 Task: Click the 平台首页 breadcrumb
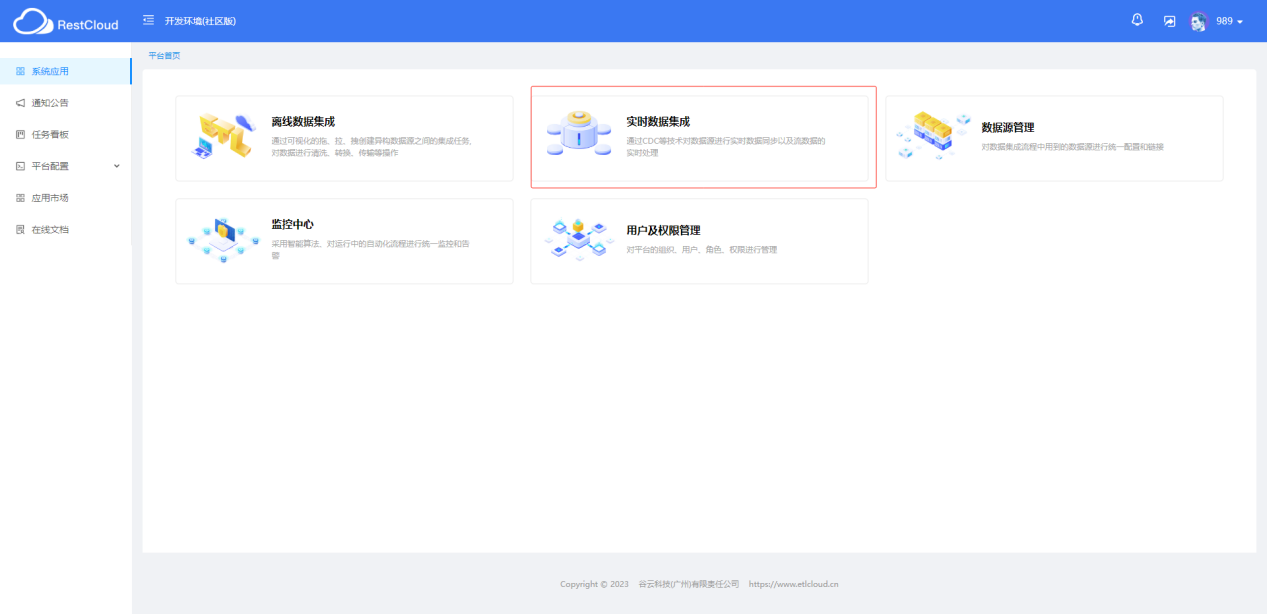point(164,56)
